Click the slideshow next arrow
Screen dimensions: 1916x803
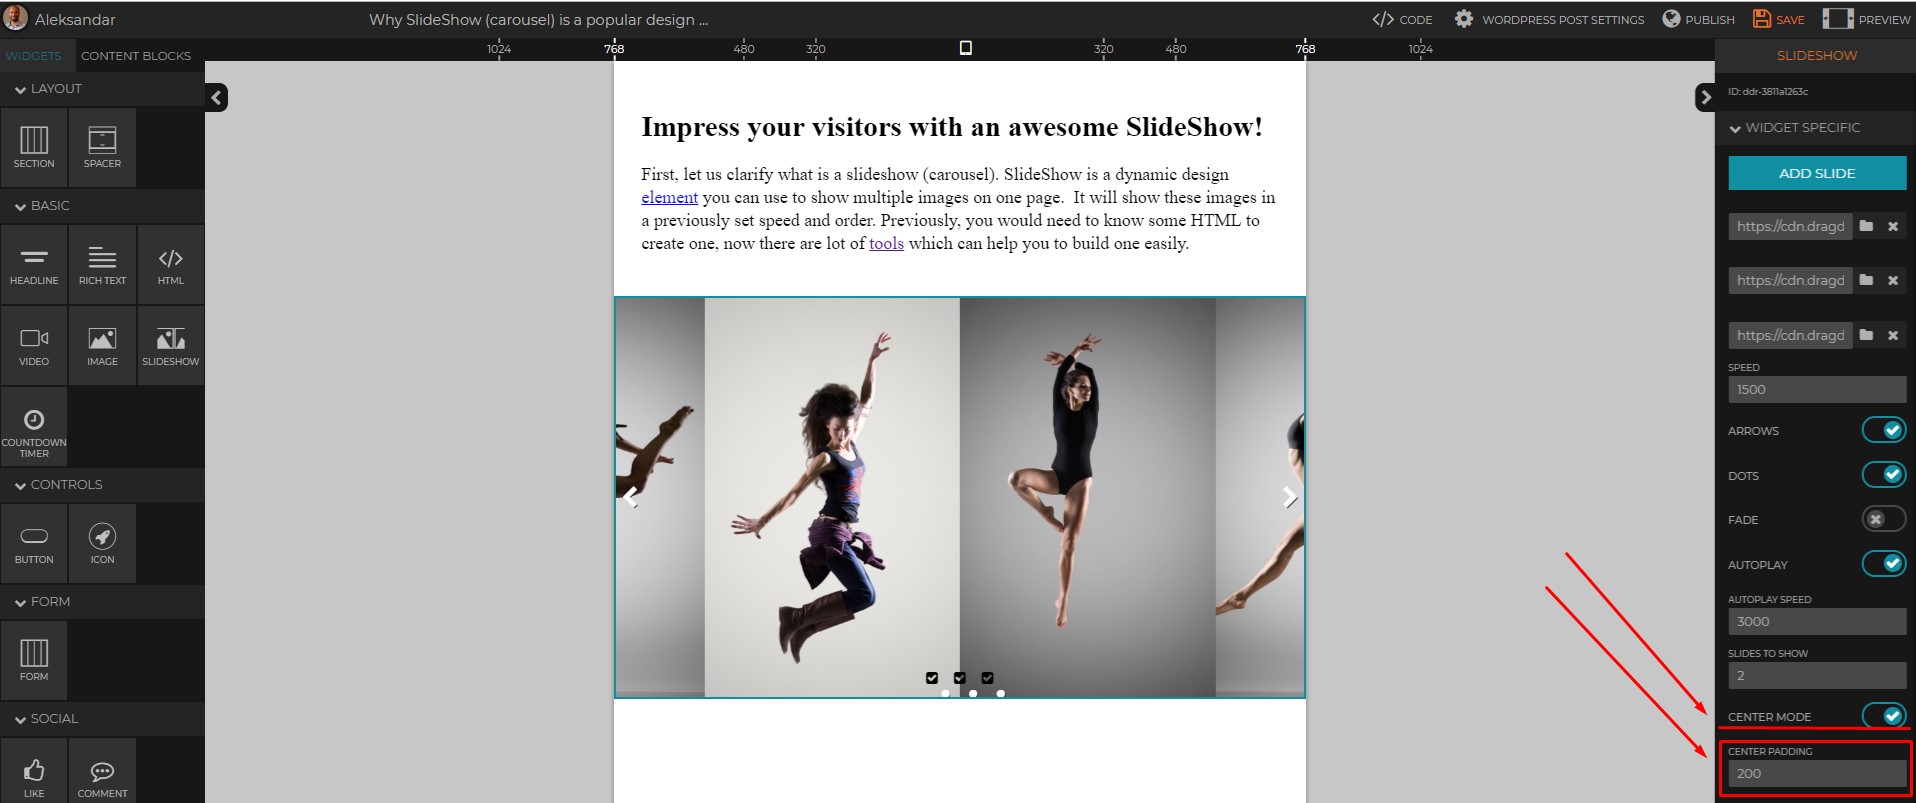[1290, 497]
